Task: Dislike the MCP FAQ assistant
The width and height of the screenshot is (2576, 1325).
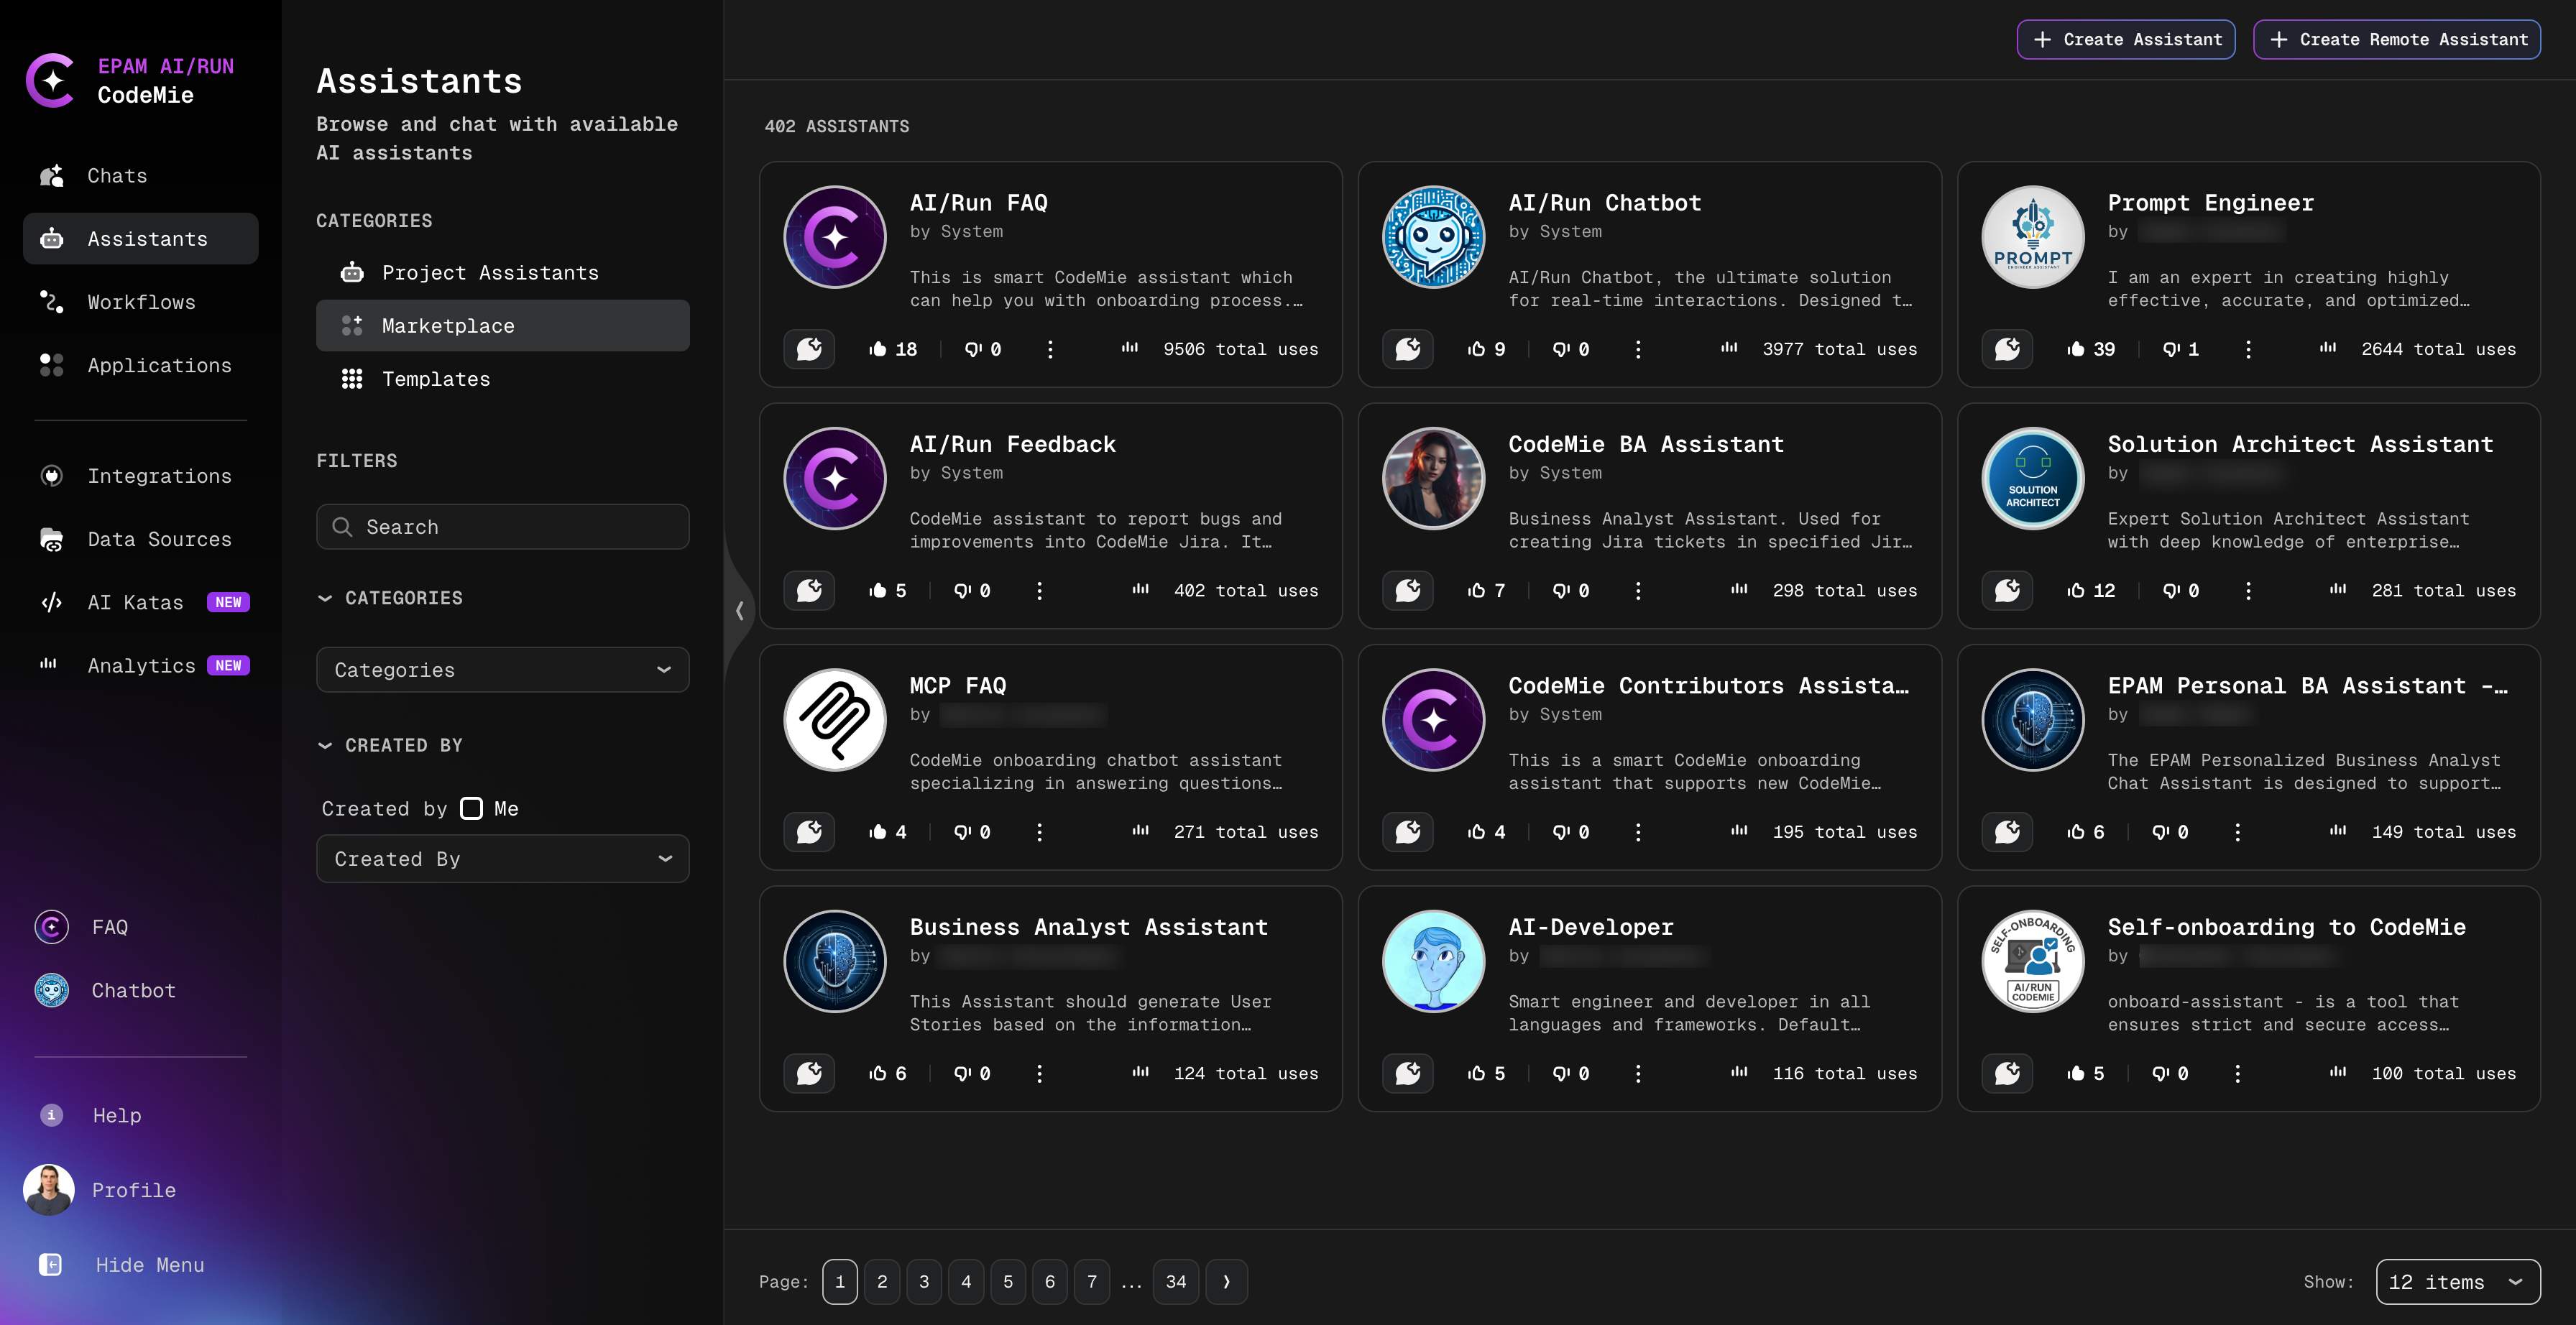Action: (963, 831)
